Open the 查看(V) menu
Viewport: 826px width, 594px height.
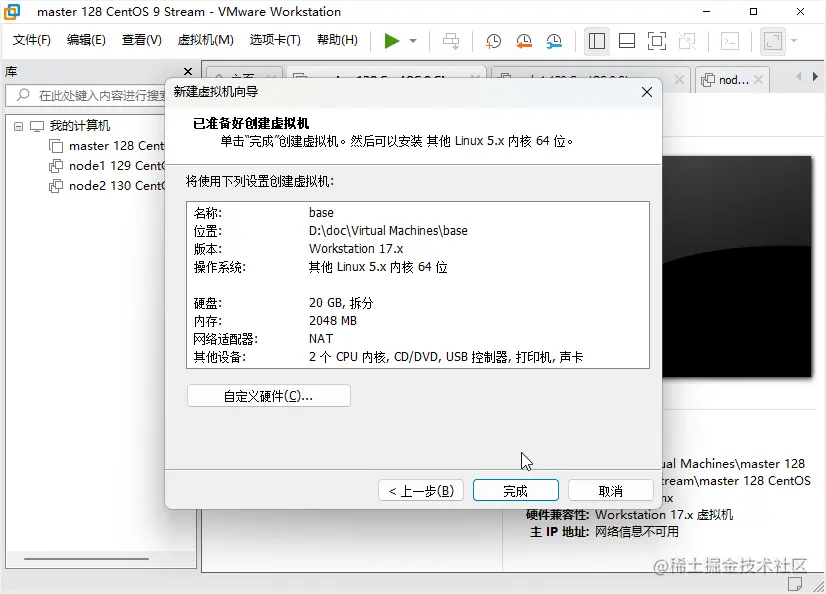pyautogui.click(x=141, y=40)
